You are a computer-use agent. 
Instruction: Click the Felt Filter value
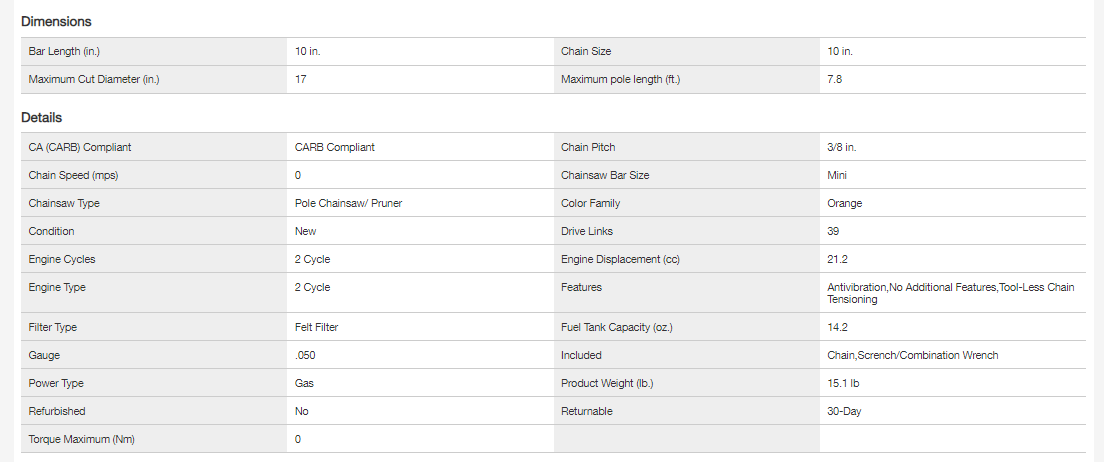click(323, 327)
